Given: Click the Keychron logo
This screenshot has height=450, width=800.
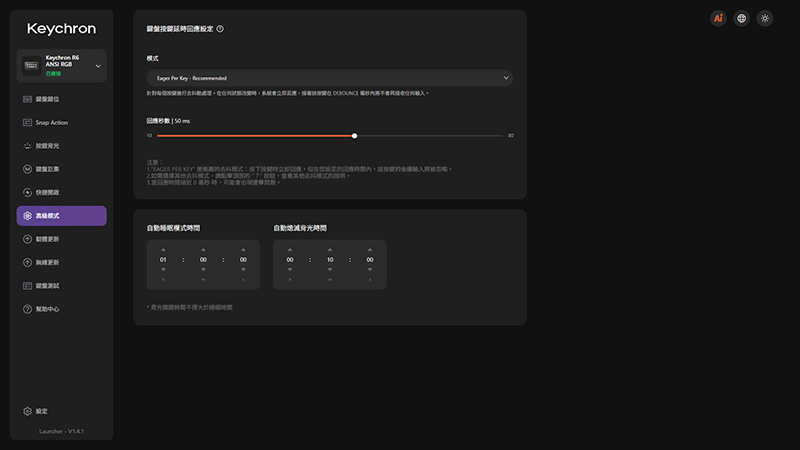Looking at the screenshot, I should coord(61,29).
